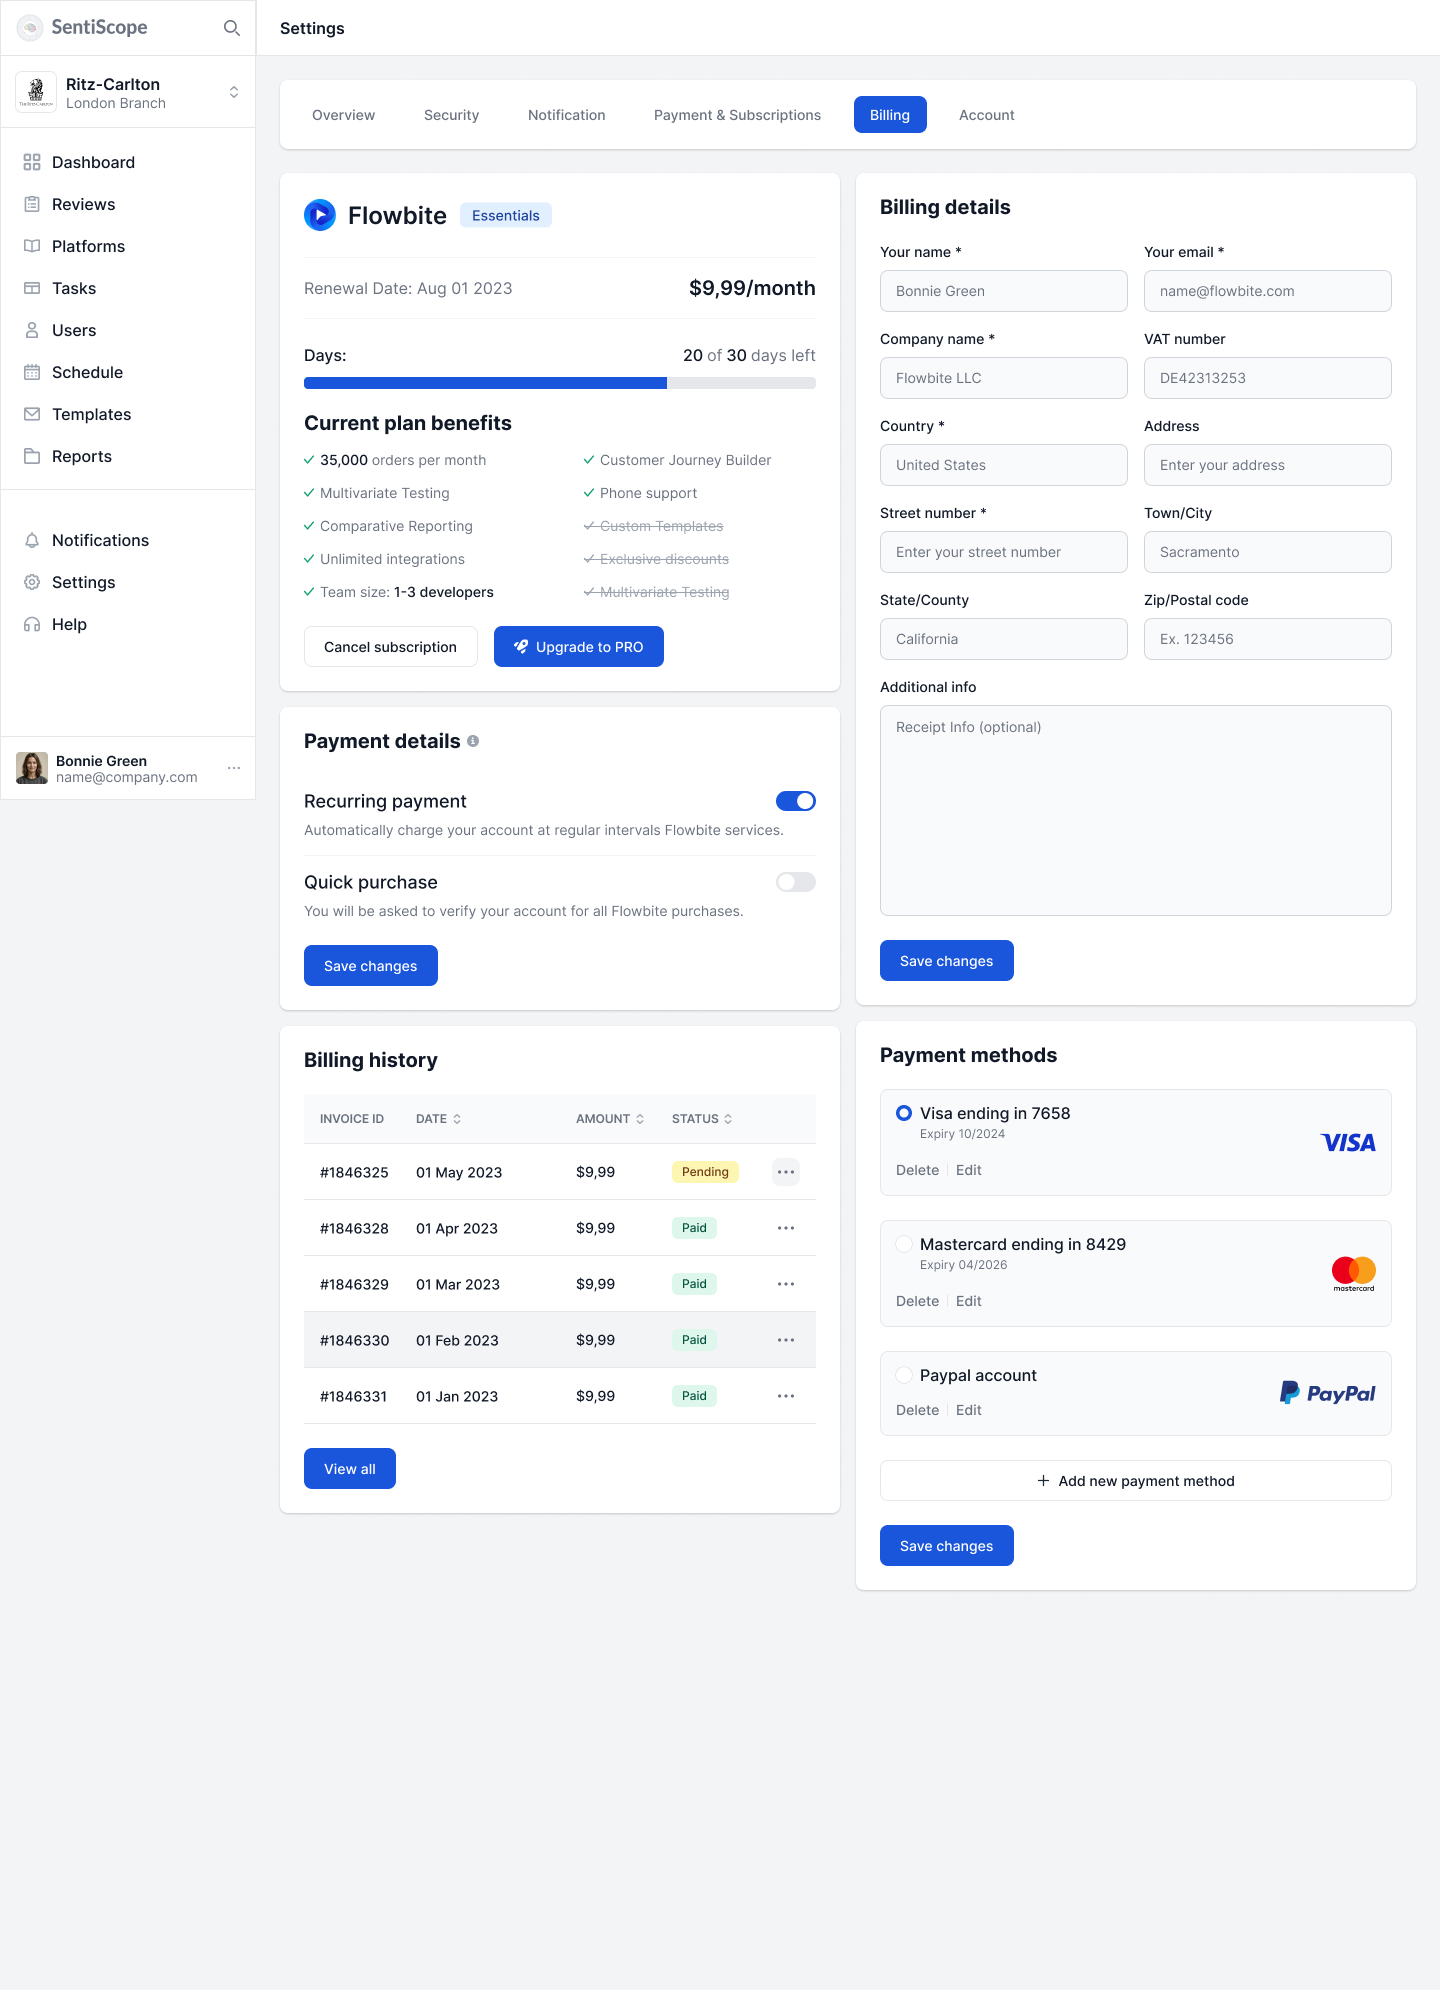
Task: Open the Payment & Subscriptions tab
Action: point(737,115)
